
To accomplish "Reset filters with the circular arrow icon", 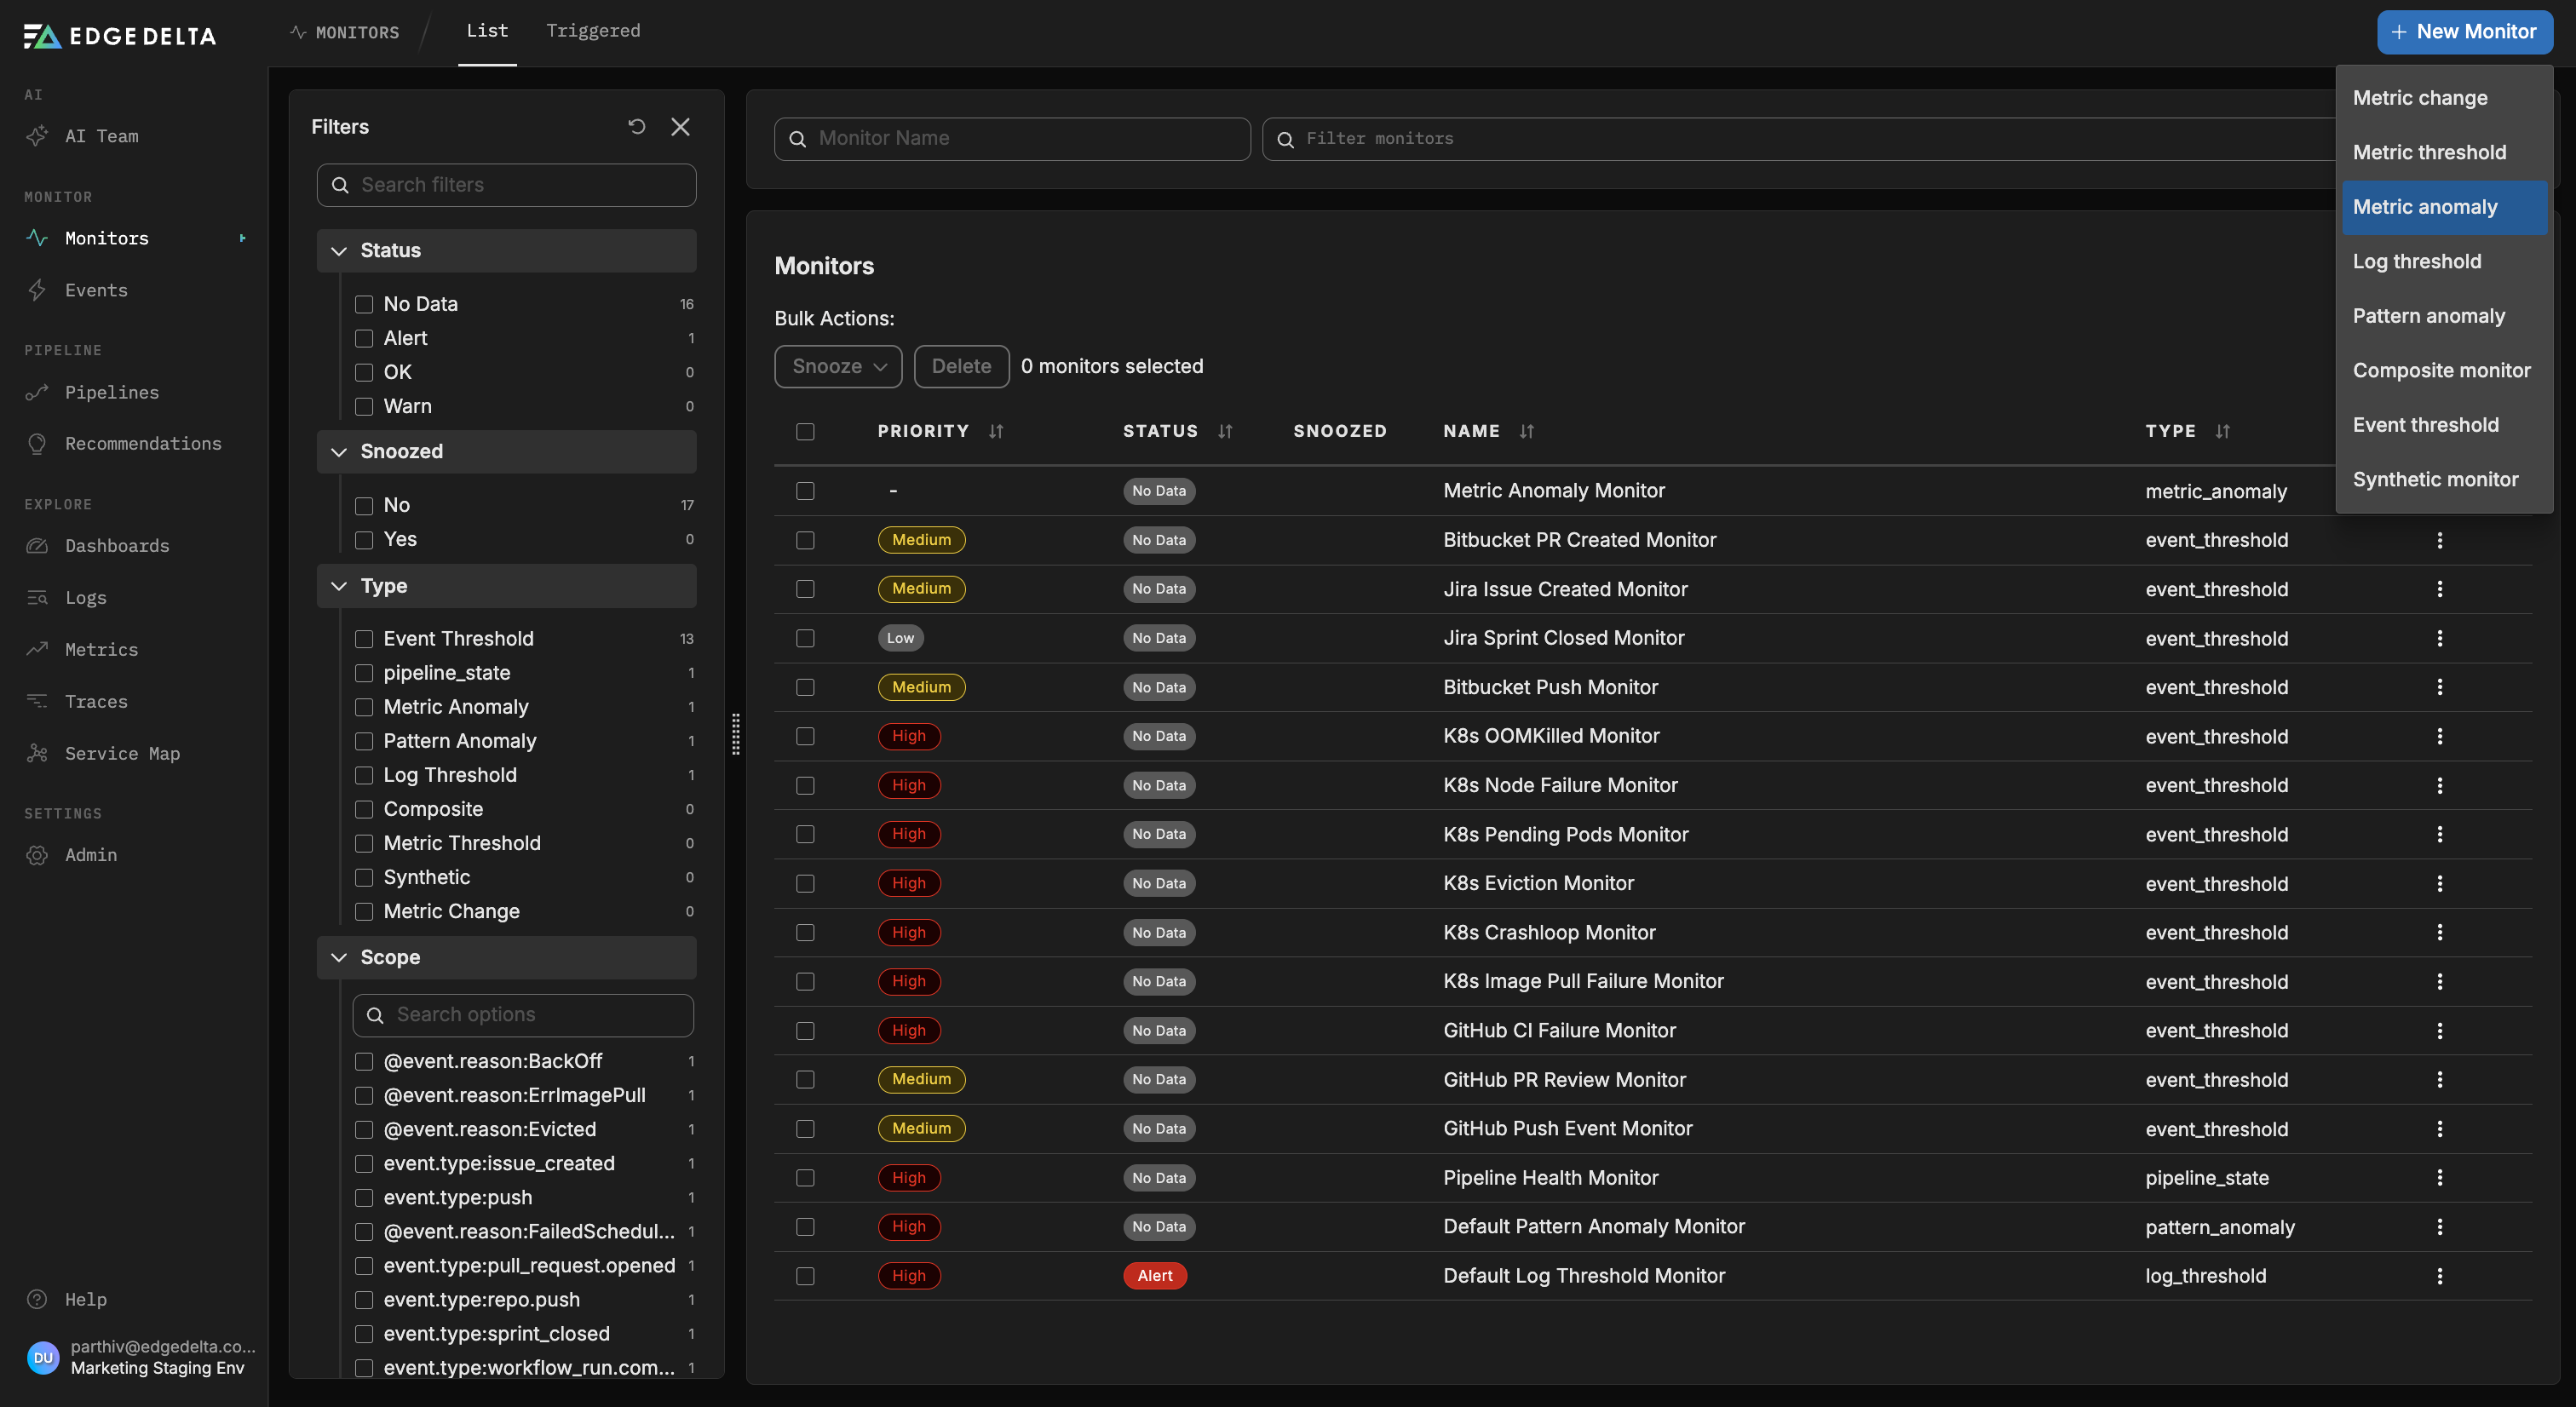I will pyautogui.click(x=637, y=126).
